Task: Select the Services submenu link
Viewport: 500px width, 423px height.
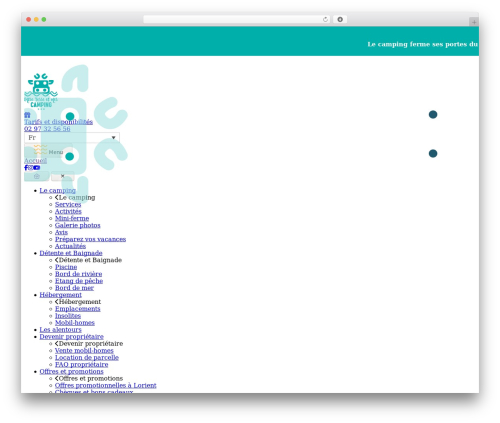Action: tap(68, 204)
